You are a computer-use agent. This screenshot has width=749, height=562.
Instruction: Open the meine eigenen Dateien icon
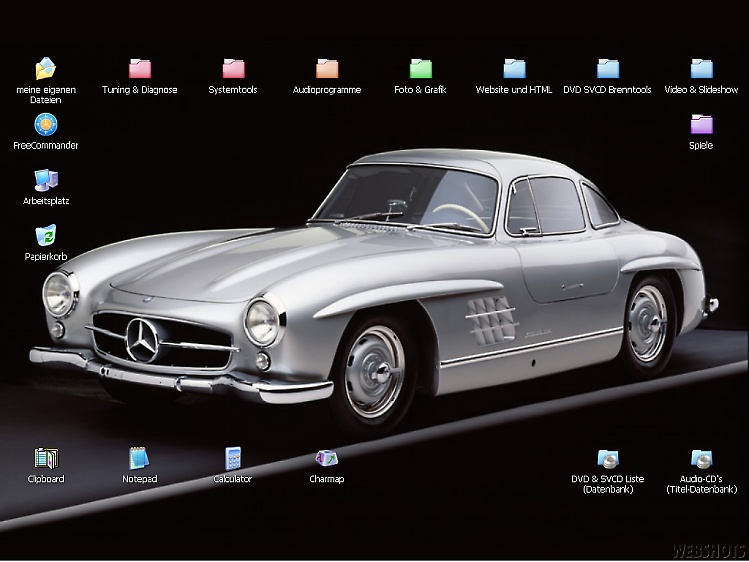46,68
